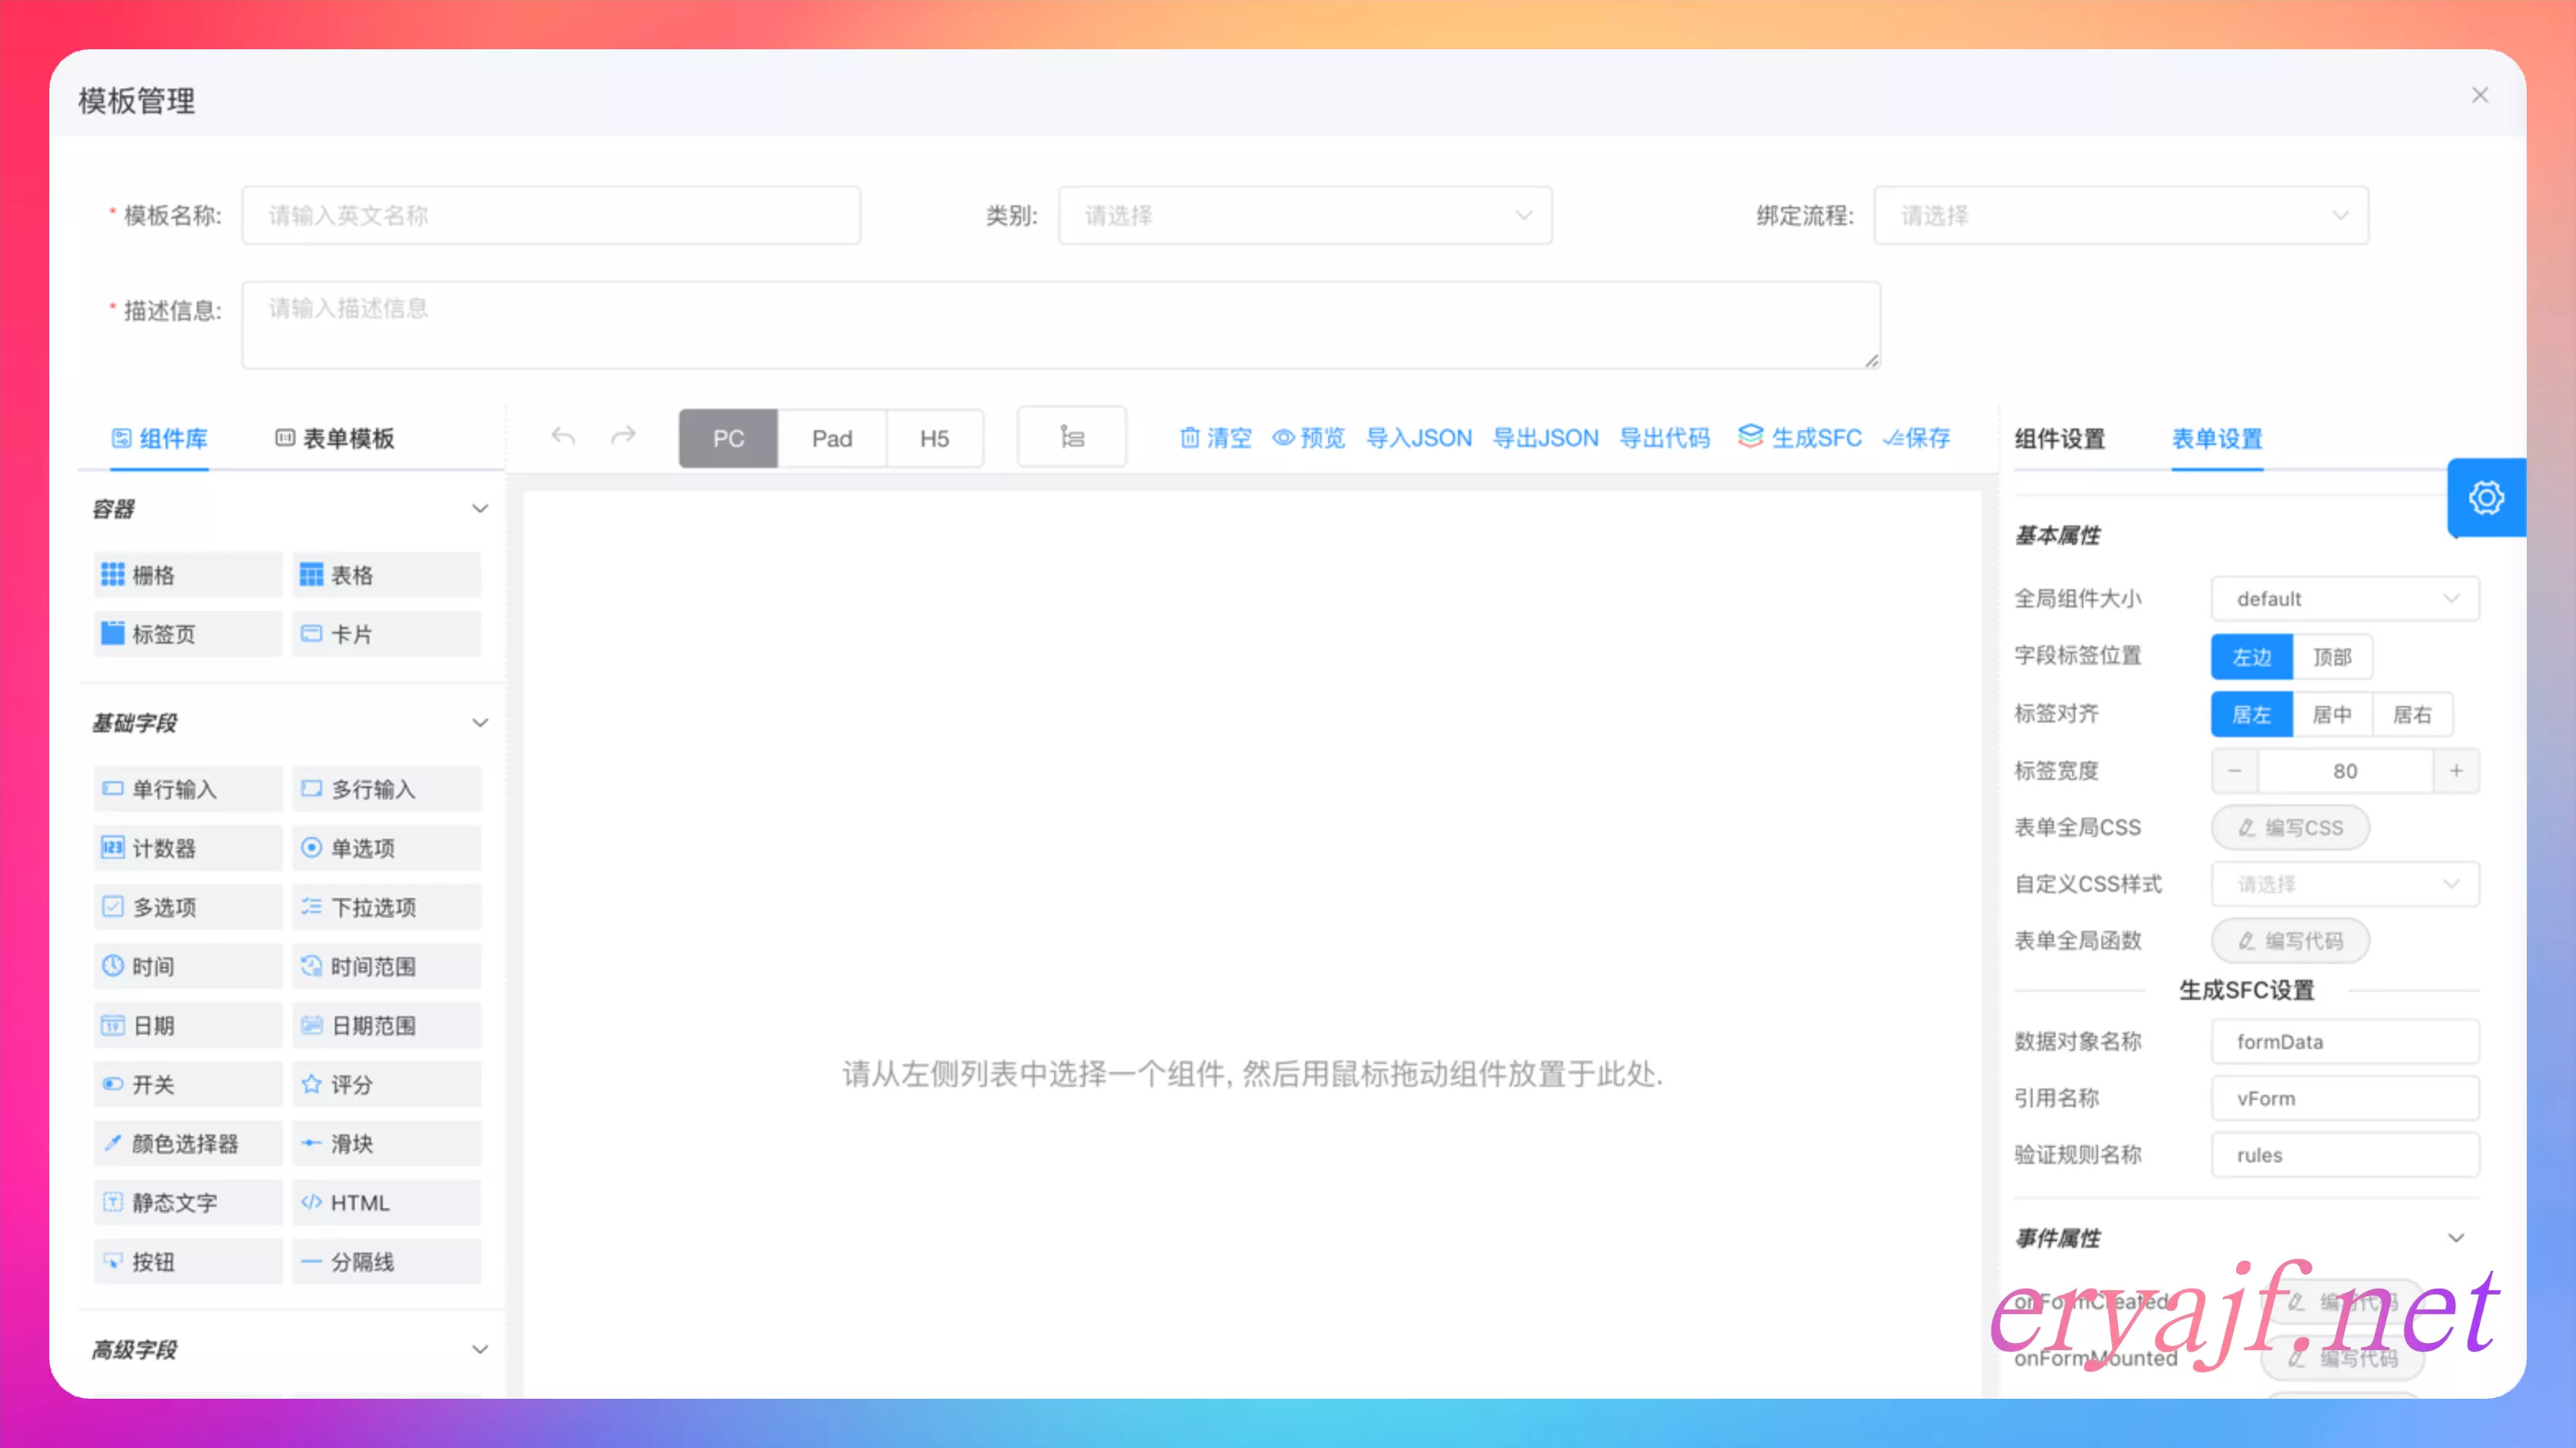Decrease the 标签宽度 label width value
The height and width of the screenshot is (1448, 2576).
pos(2235,771)
